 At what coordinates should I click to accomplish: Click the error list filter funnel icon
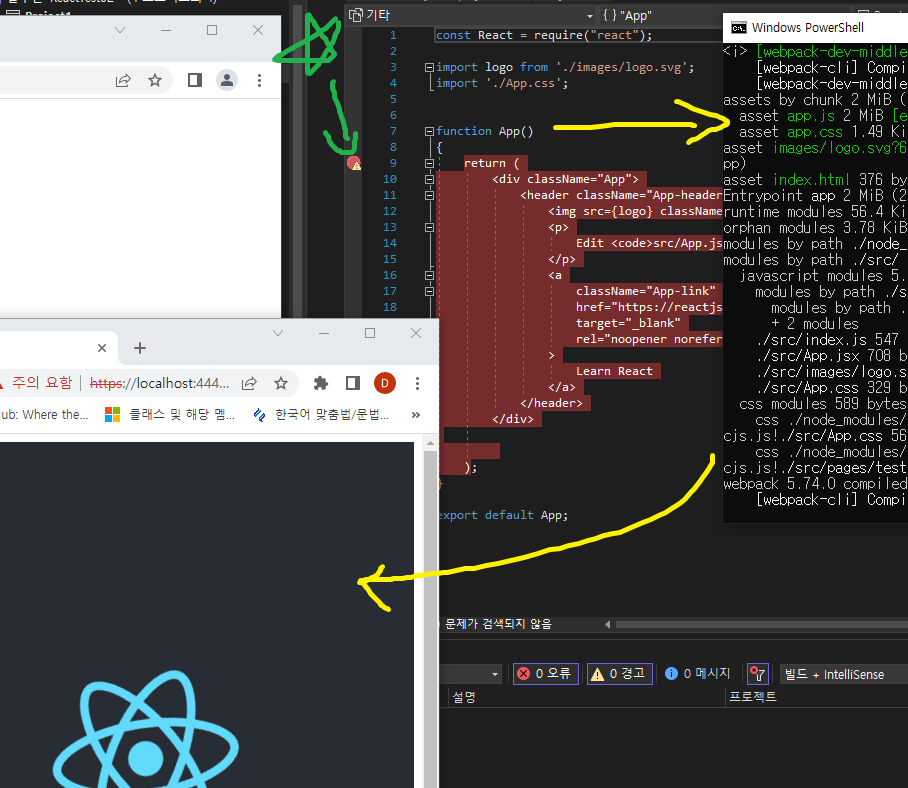click(757, 674)
